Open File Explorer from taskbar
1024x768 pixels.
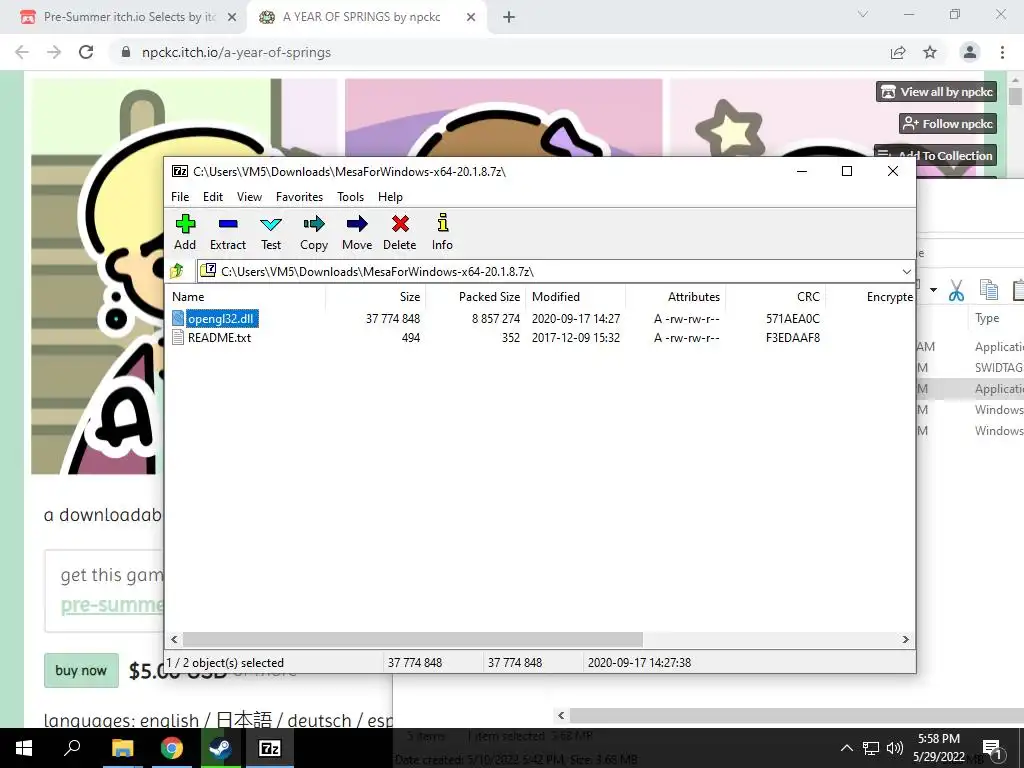122,748
